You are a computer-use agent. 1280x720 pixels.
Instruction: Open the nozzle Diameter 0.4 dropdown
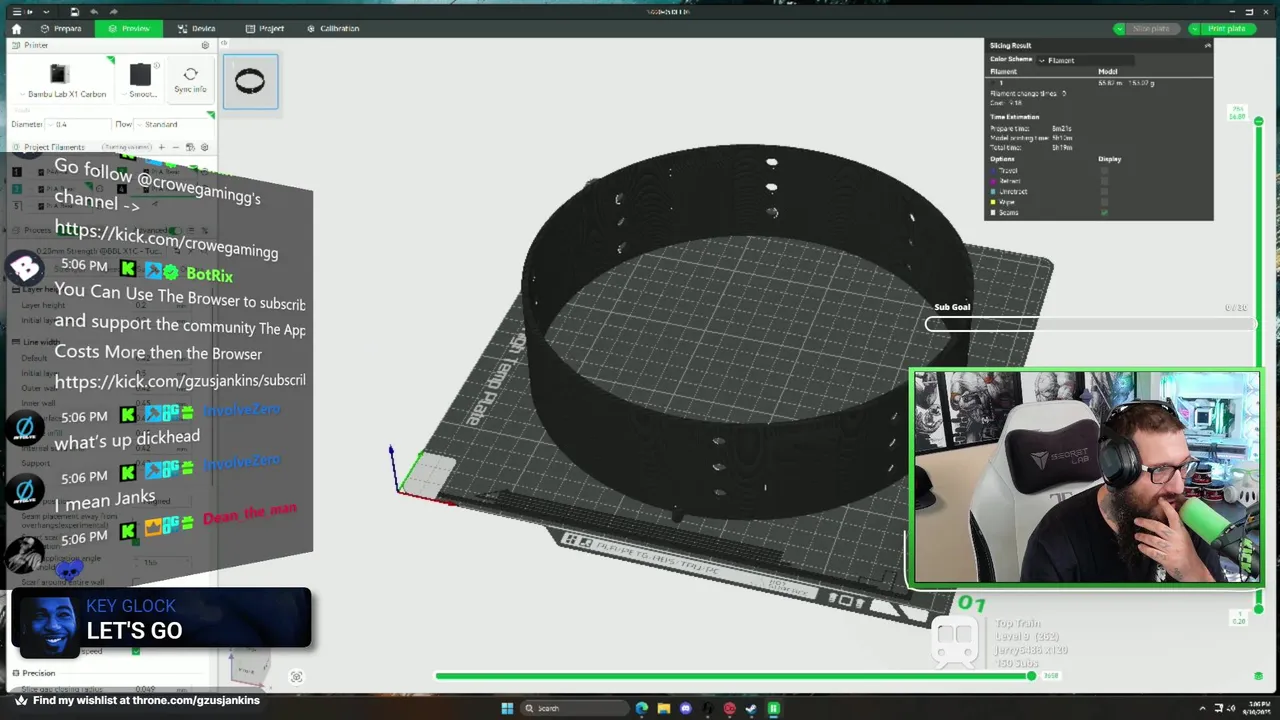pos(78,124)
